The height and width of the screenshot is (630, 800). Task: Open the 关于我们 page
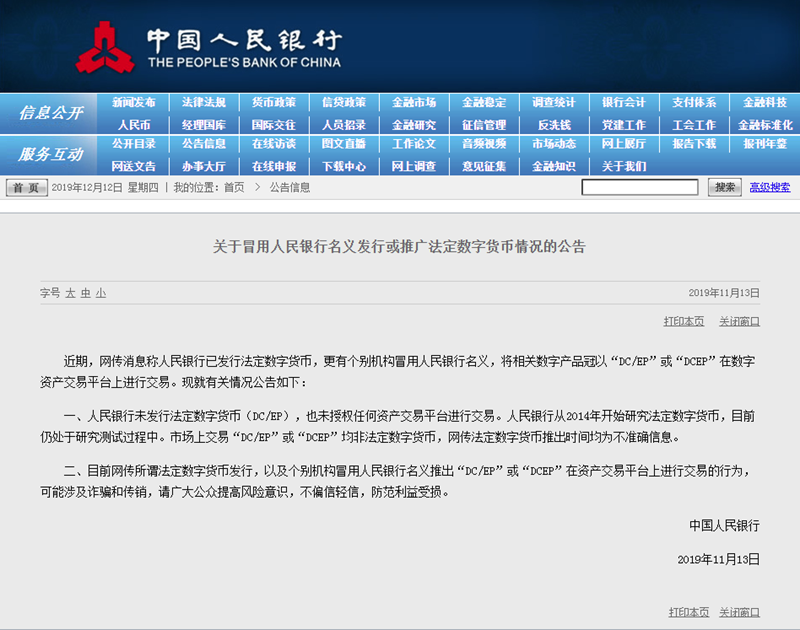click(624, 166)
